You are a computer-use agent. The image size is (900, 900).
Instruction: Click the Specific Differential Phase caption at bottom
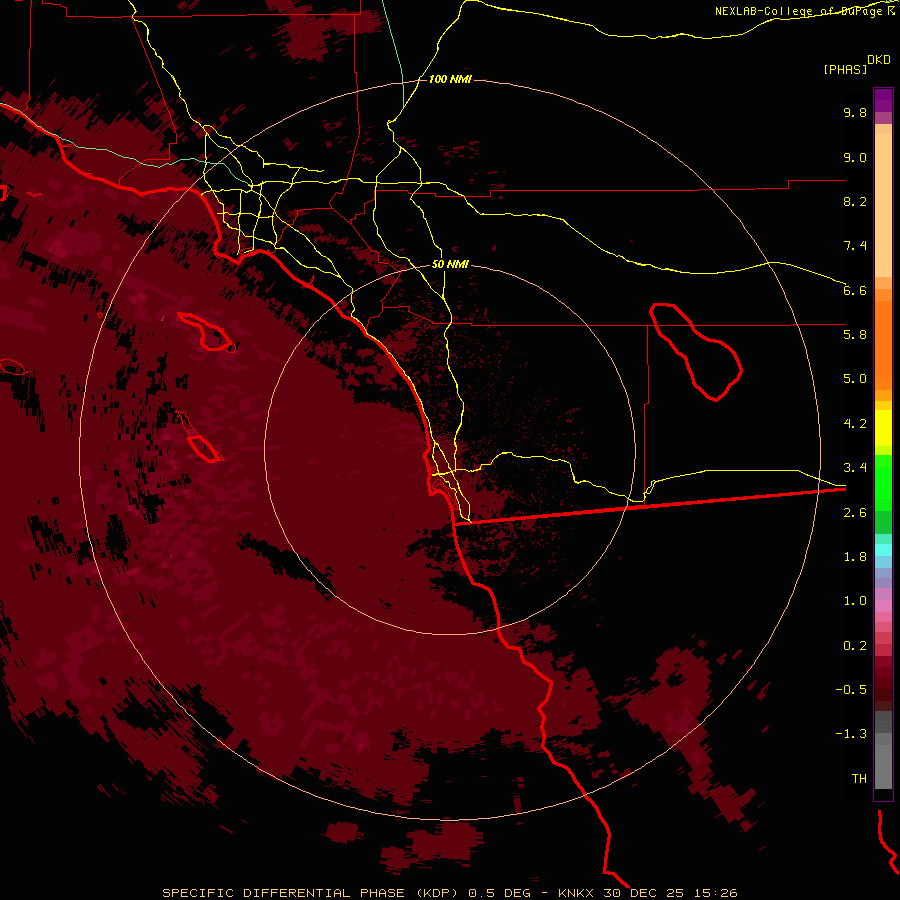point(449,893)
